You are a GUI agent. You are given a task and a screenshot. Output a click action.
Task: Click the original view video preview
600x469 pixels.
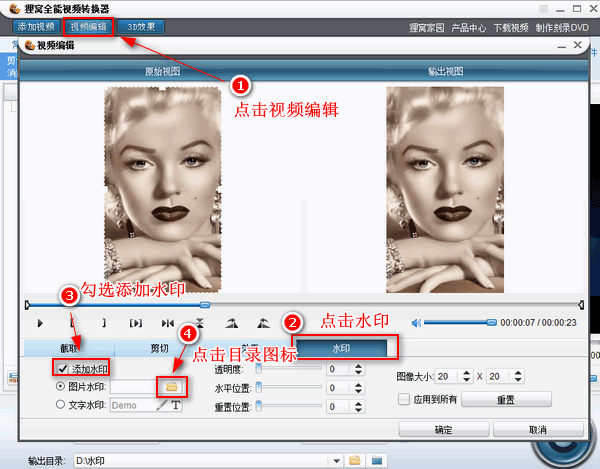163,190
